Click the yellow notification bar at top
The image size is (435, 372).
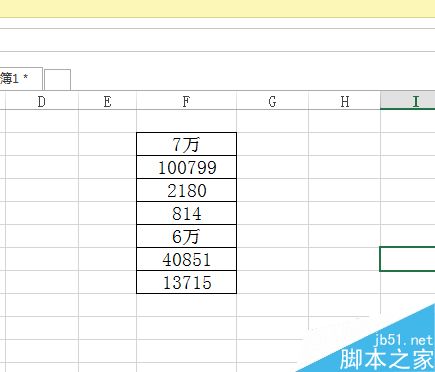[217, 8]
